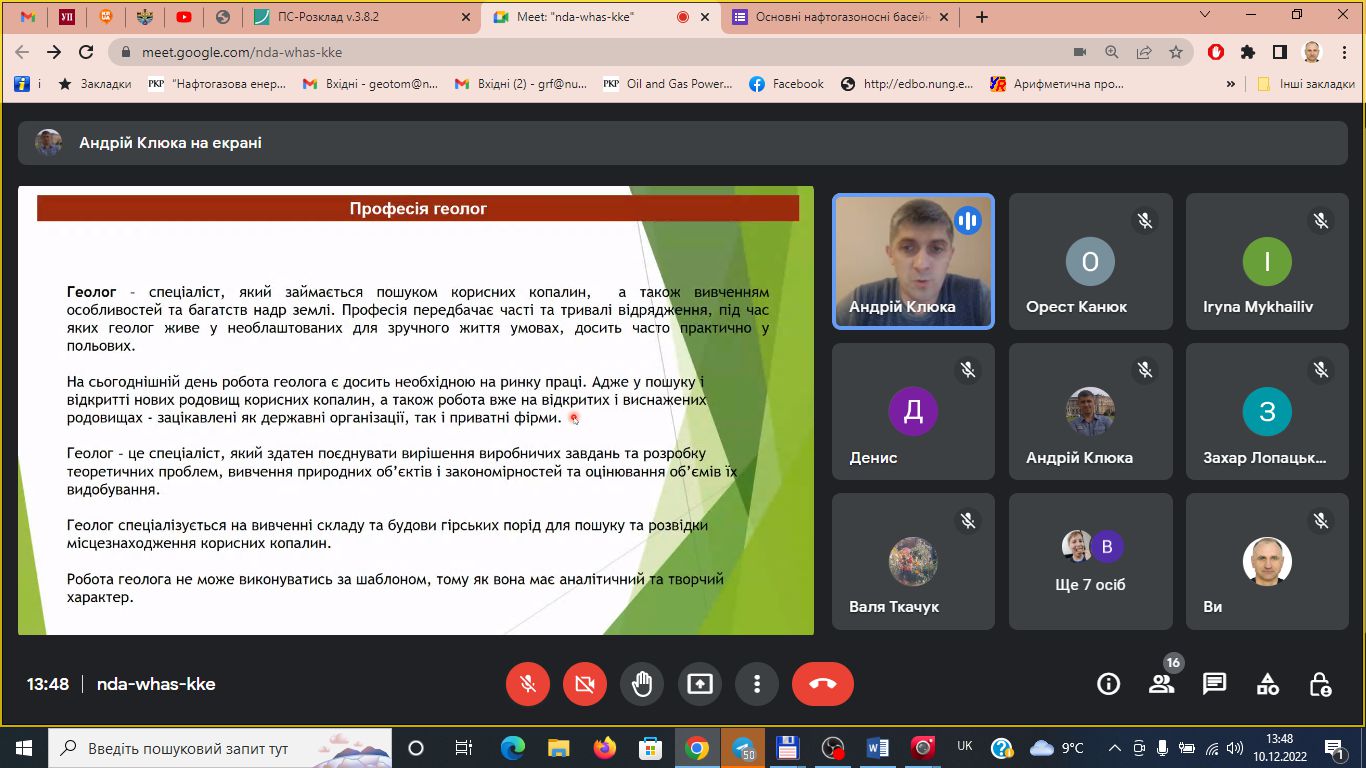
Task: Click the camera permission icon in address bar
Action: (1080, 52)
